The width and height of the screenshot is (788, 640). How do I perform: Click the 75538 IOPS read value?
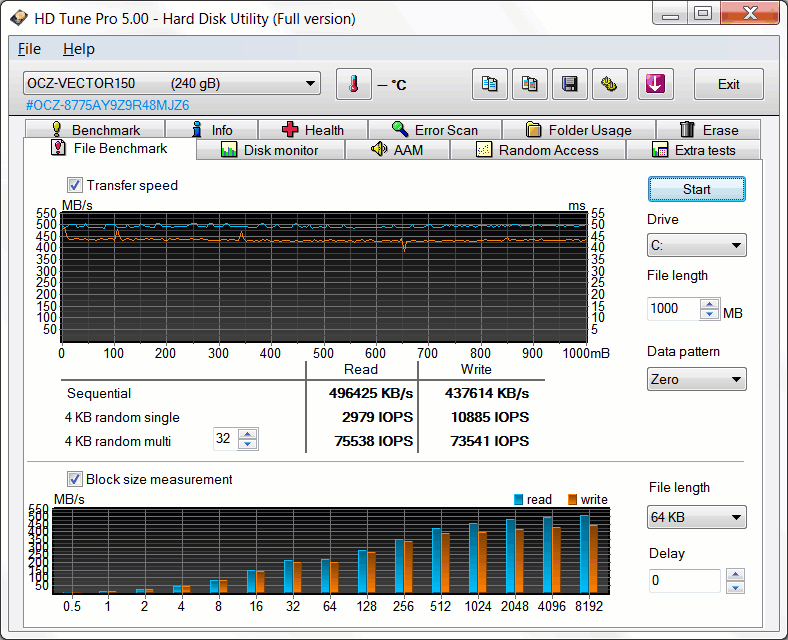click(374, 441)
